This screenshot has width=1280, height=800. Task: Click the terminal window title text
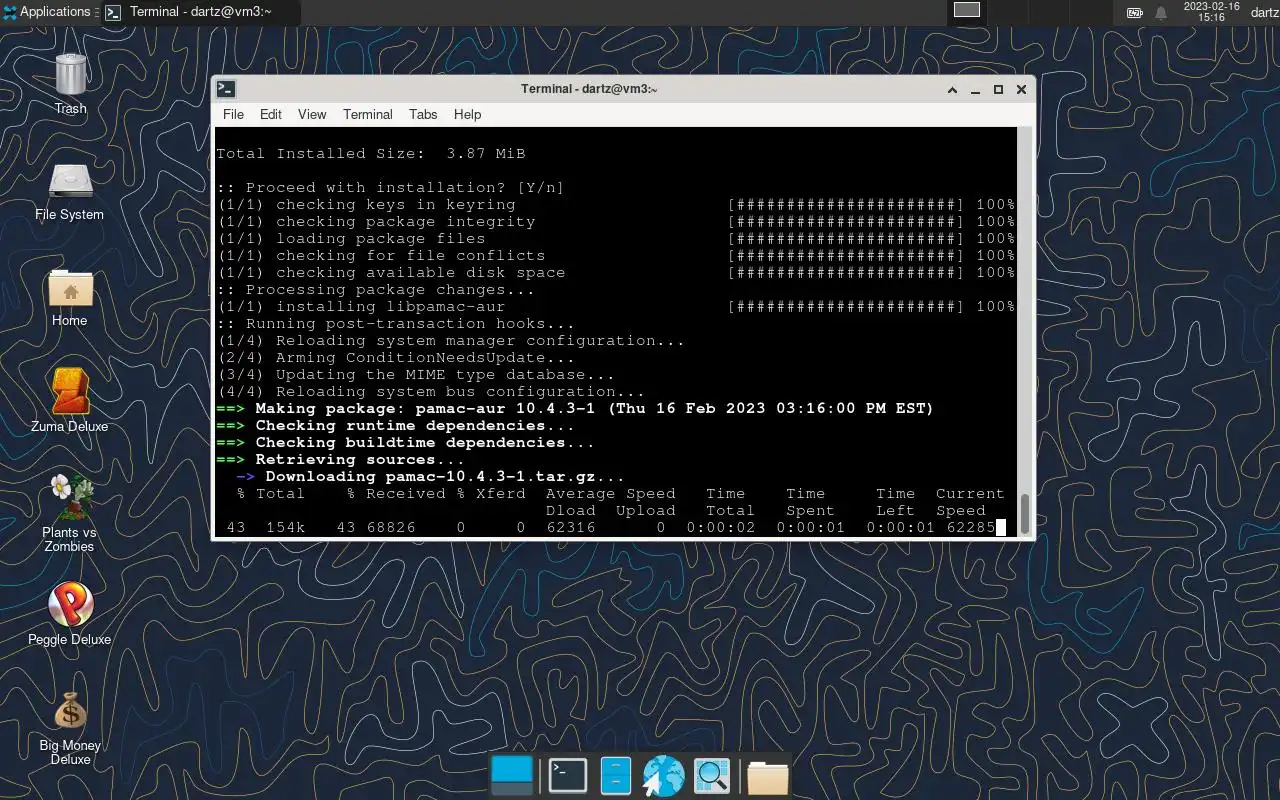tap(589, 89)
